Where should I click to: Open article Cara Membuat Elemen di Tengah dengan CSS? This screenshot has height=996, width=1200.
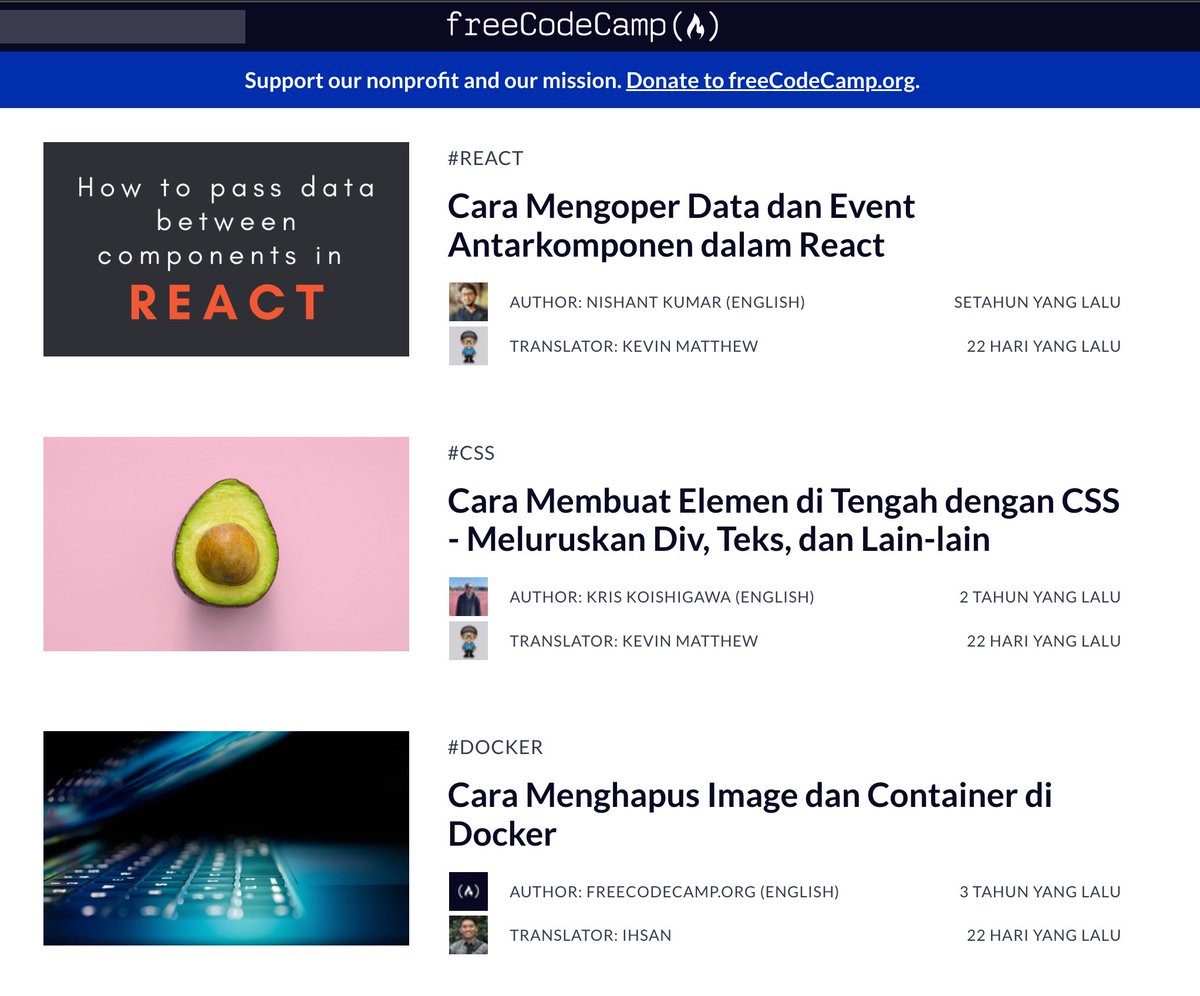coord(783,519)
